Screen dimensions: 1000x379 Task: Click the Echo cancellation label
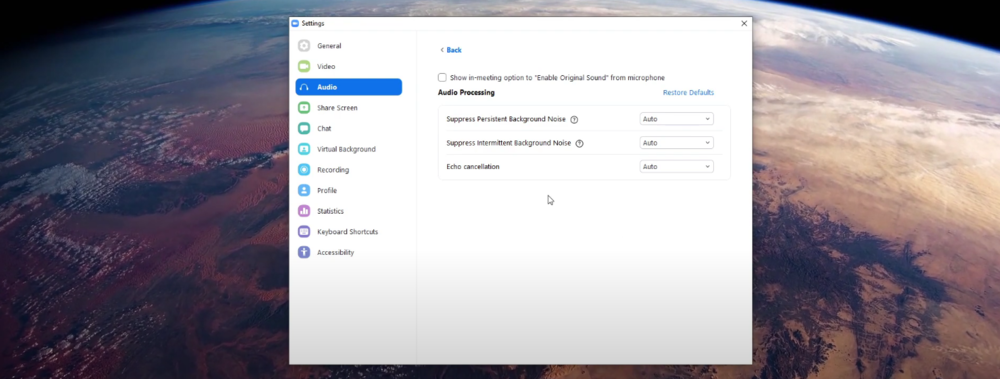click(x=473, y=167)
